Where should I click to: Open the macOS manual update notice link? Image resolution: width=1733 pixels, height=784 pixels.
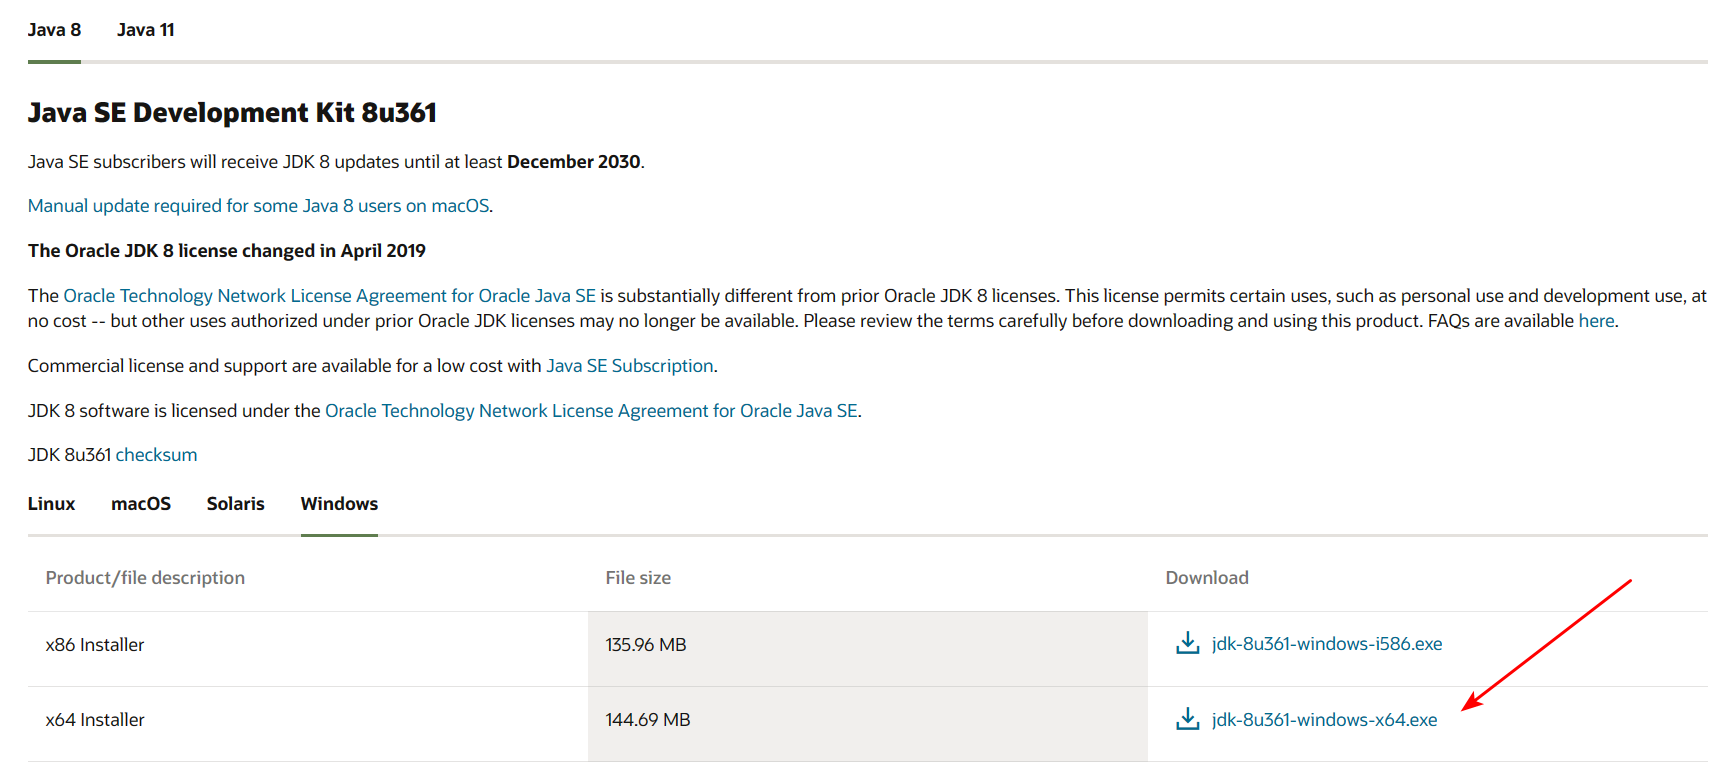click(258, 206)
